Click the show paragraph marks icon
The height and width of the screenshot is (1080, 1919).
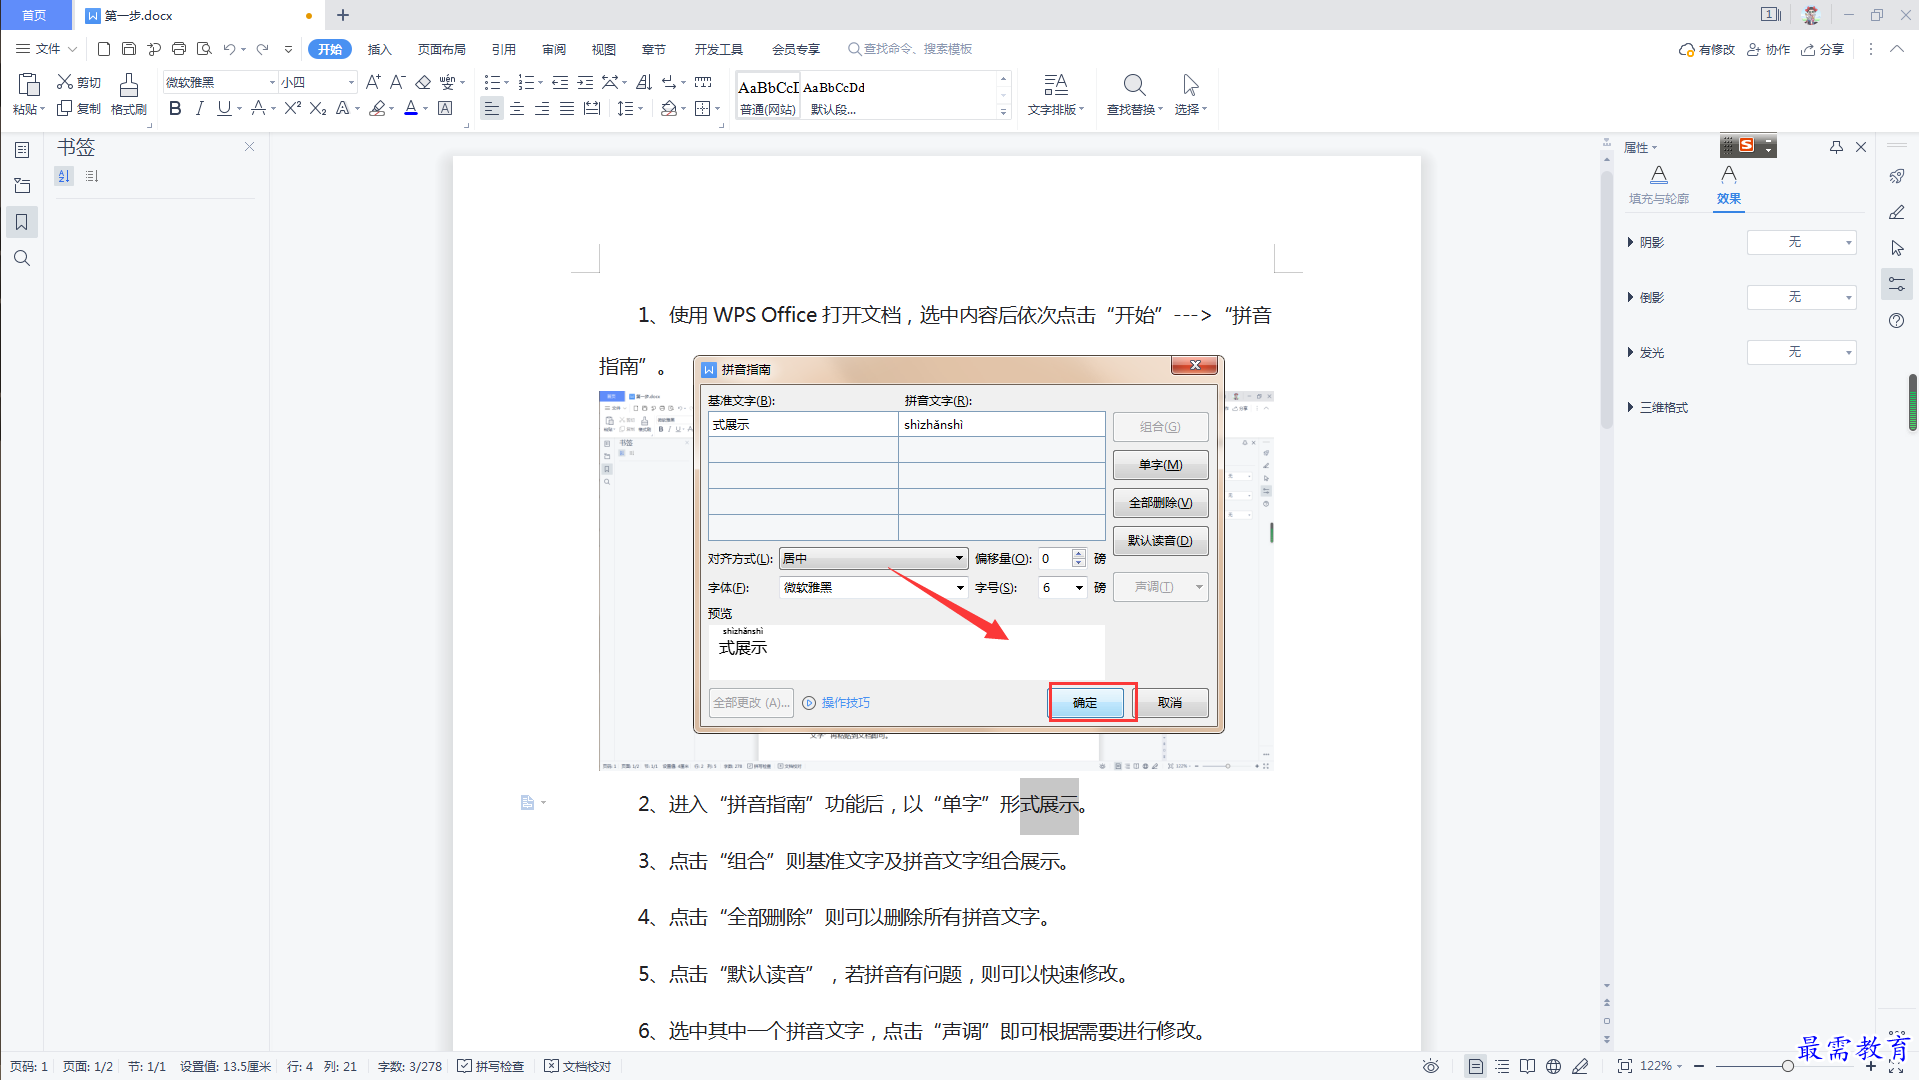669,82
